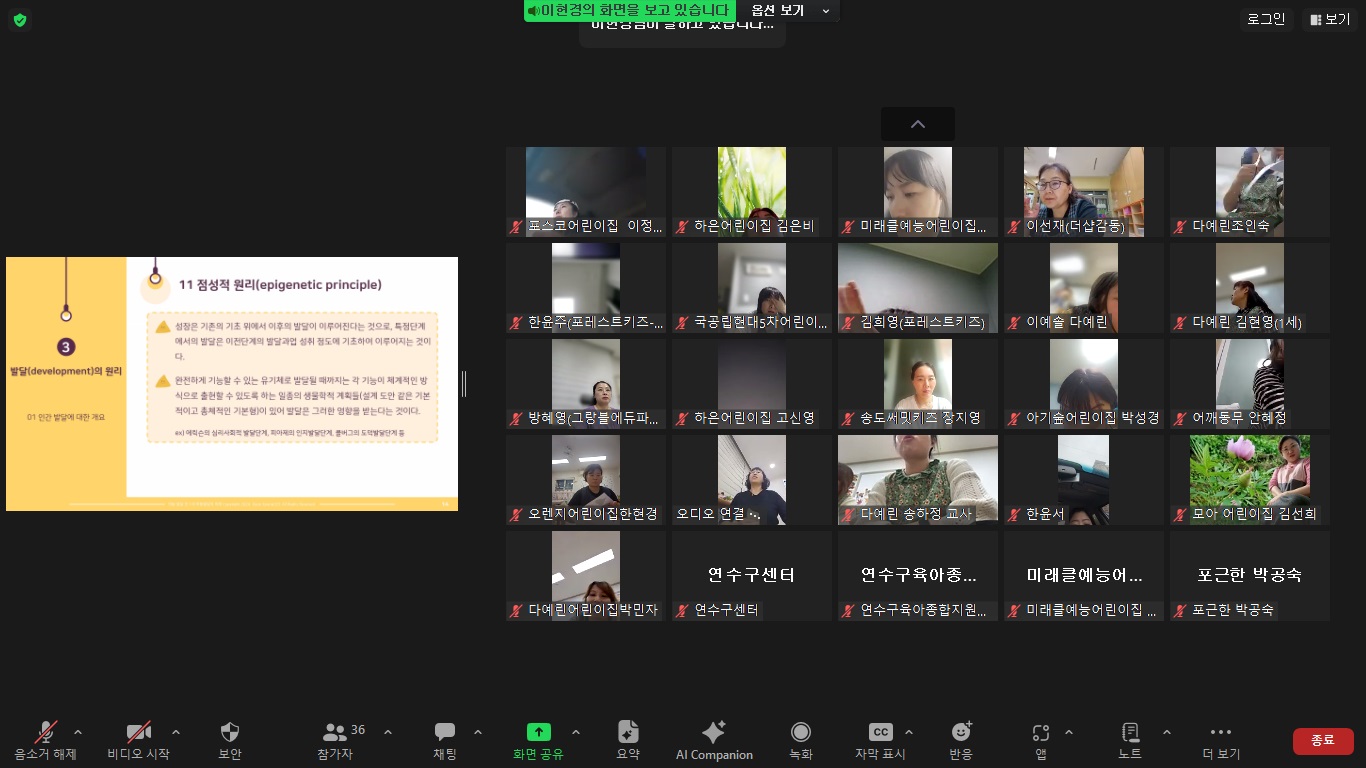This screenshot has height=768, width=1366.
Task: Select video tile of 하온어린이집 고신영
Action: 752,384
